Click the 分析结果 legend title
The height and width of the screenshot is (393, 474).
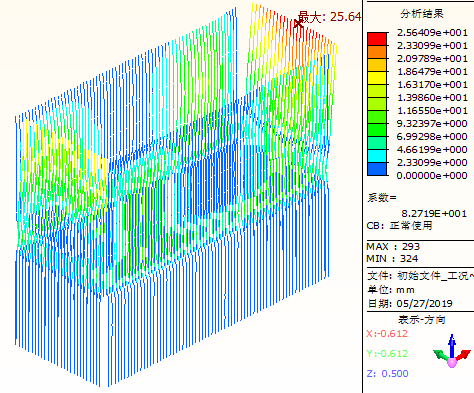tap(422, 14)
